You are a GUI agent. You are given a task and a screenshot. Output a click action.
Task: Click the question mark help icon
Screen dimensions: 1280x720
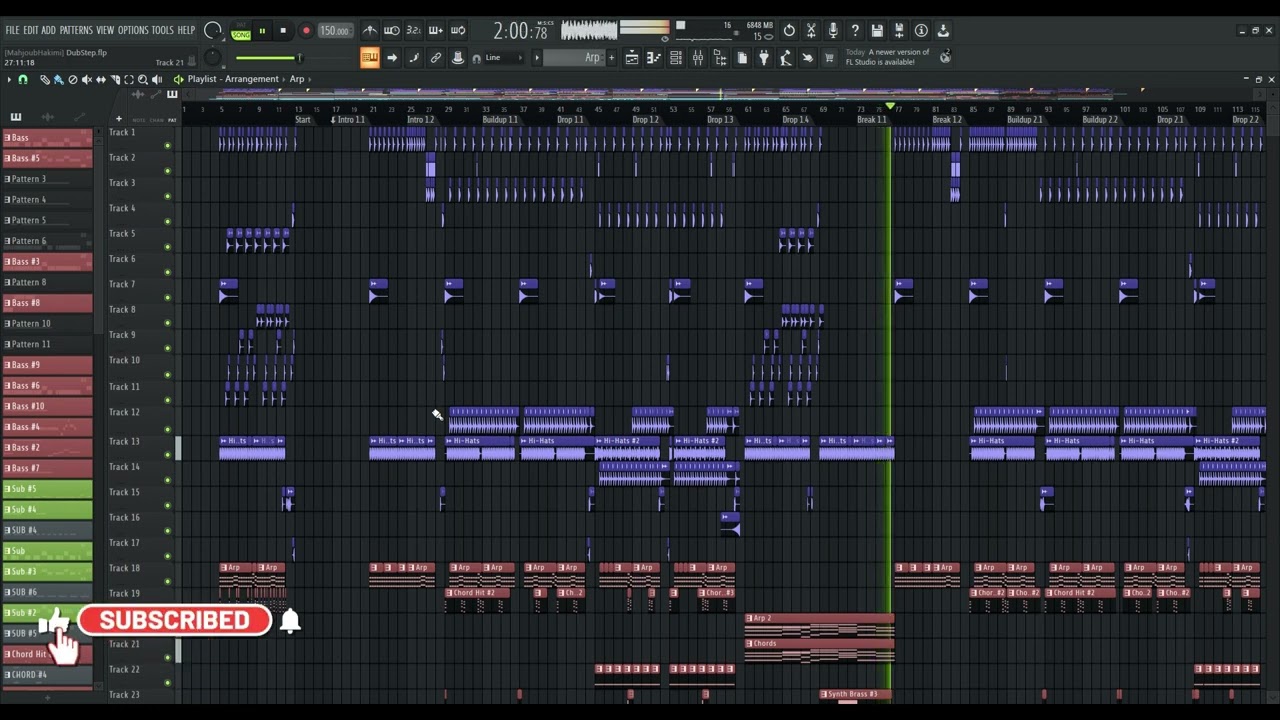pyautogui.click(x=854, y=31)
